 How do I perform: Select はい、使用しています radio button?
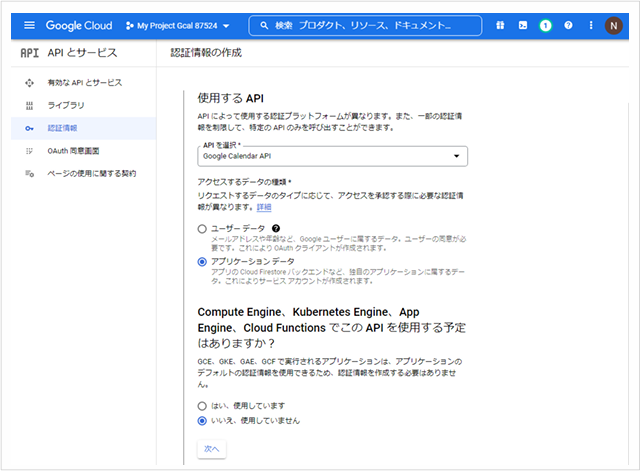point(202,406)
